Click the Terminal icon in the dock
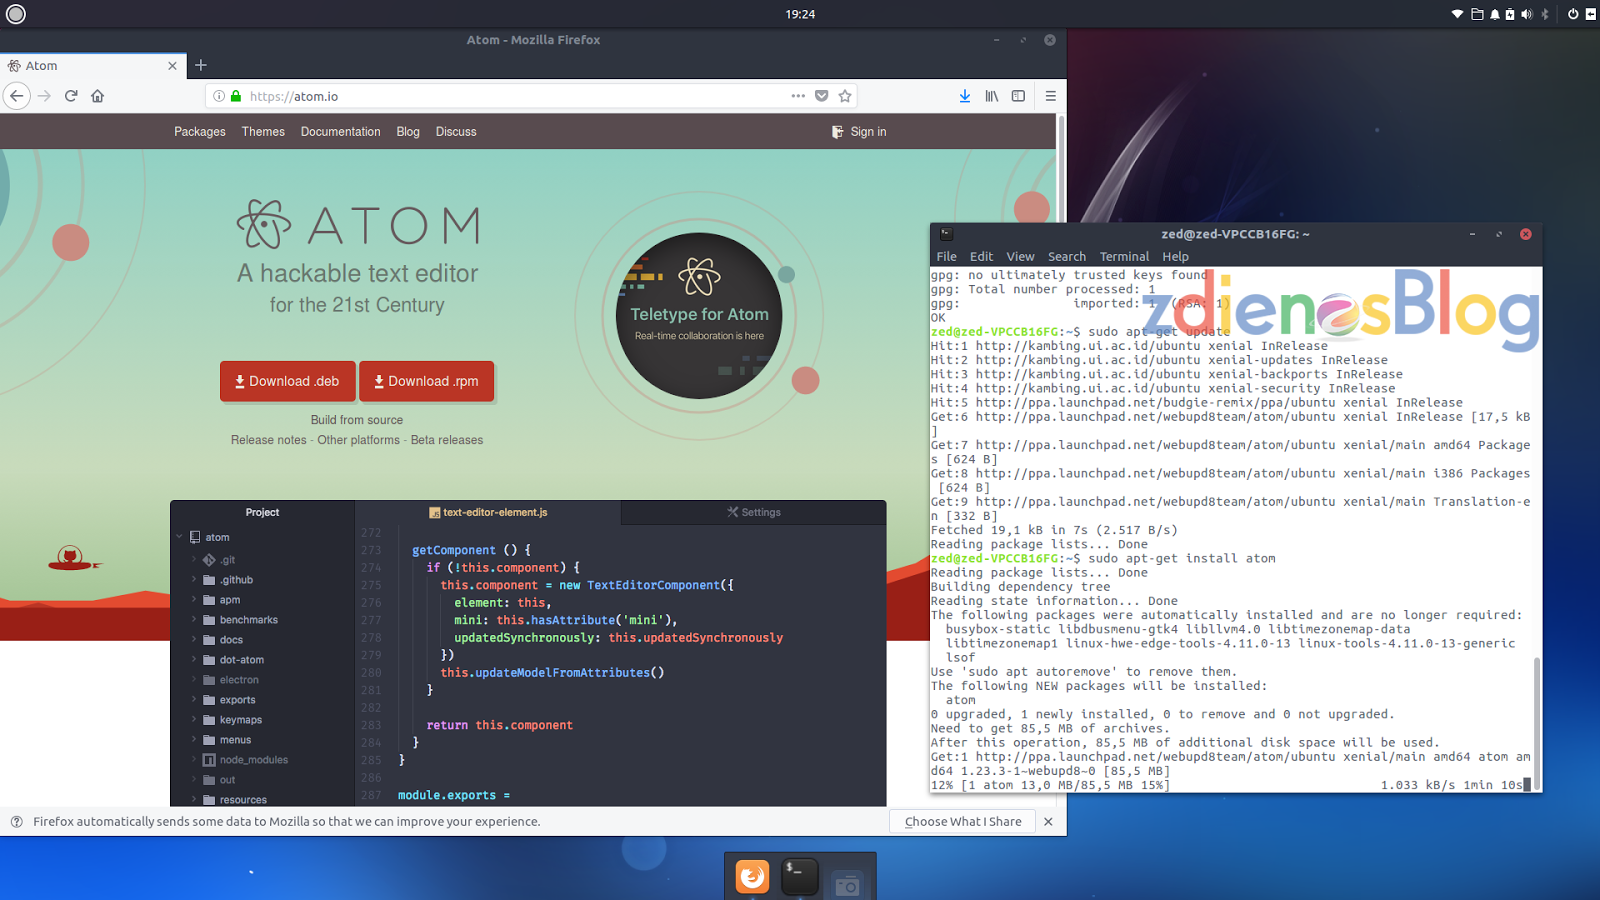This screenshot has width=1600, height=900. (800, 877)
